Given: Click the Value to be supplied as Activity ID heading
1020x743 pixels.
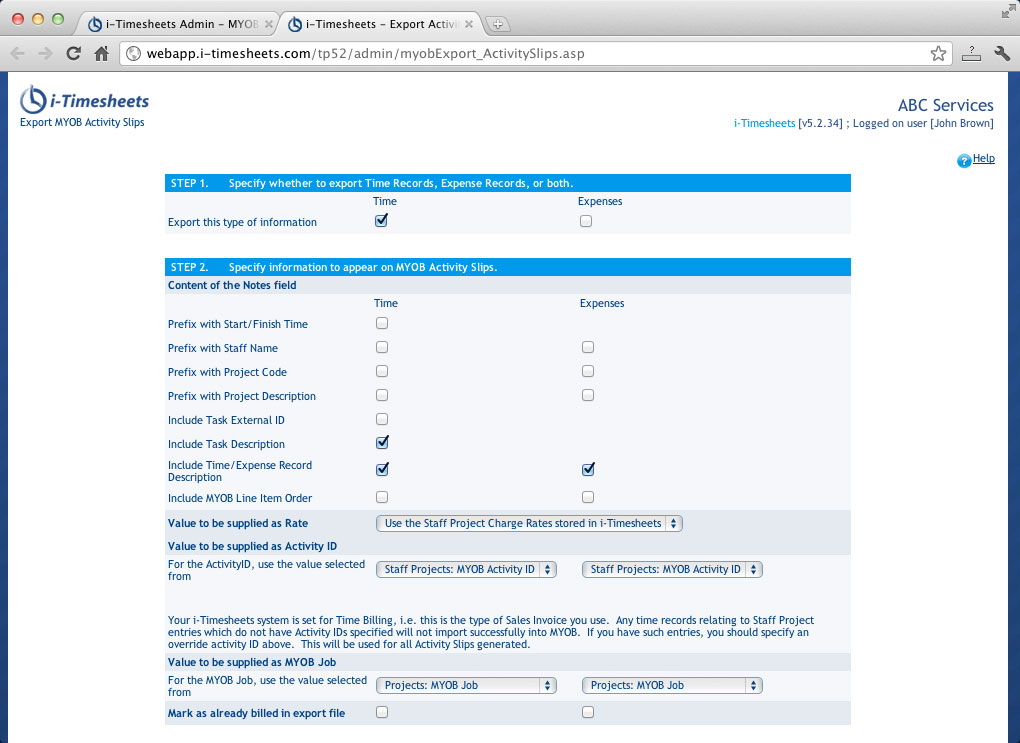Looking at the screenshot, I should 252,547.
